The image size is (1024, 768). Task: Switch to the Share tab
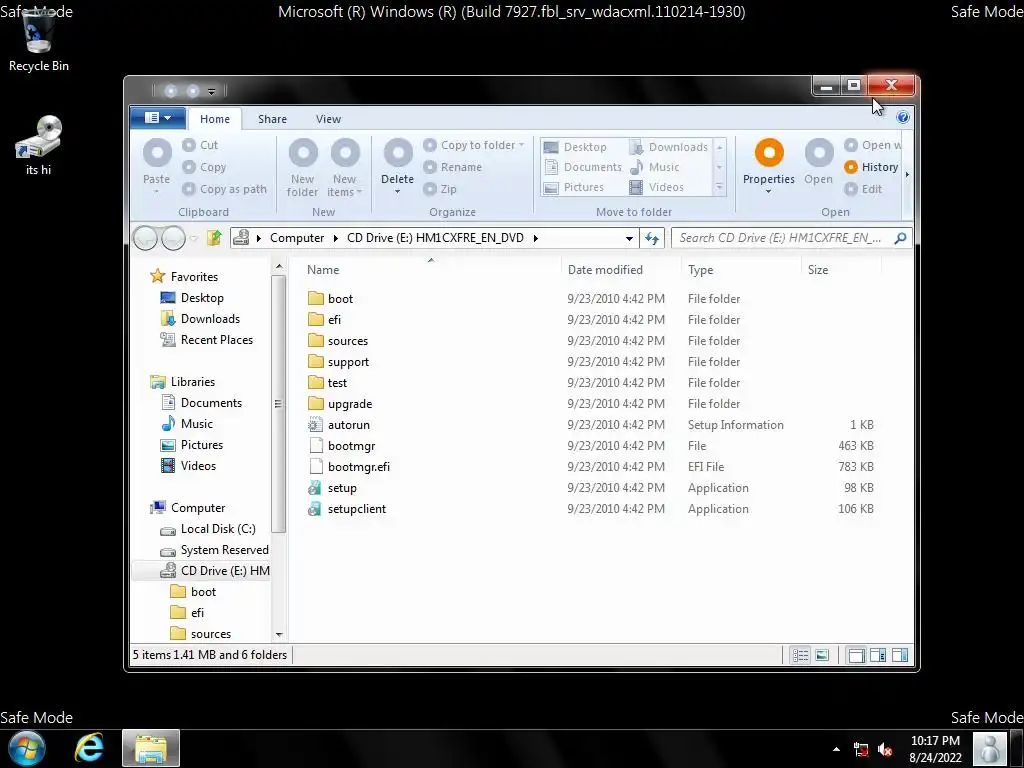pos(272,119)
